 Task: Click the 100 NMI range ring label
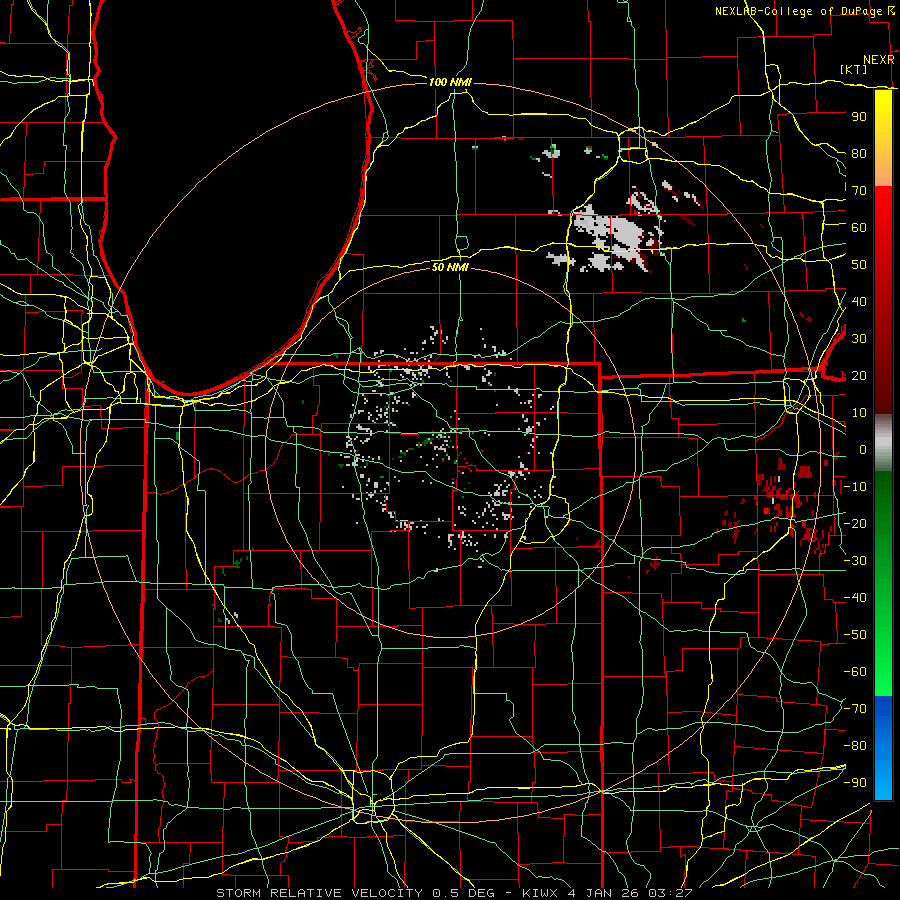[450, 82]
